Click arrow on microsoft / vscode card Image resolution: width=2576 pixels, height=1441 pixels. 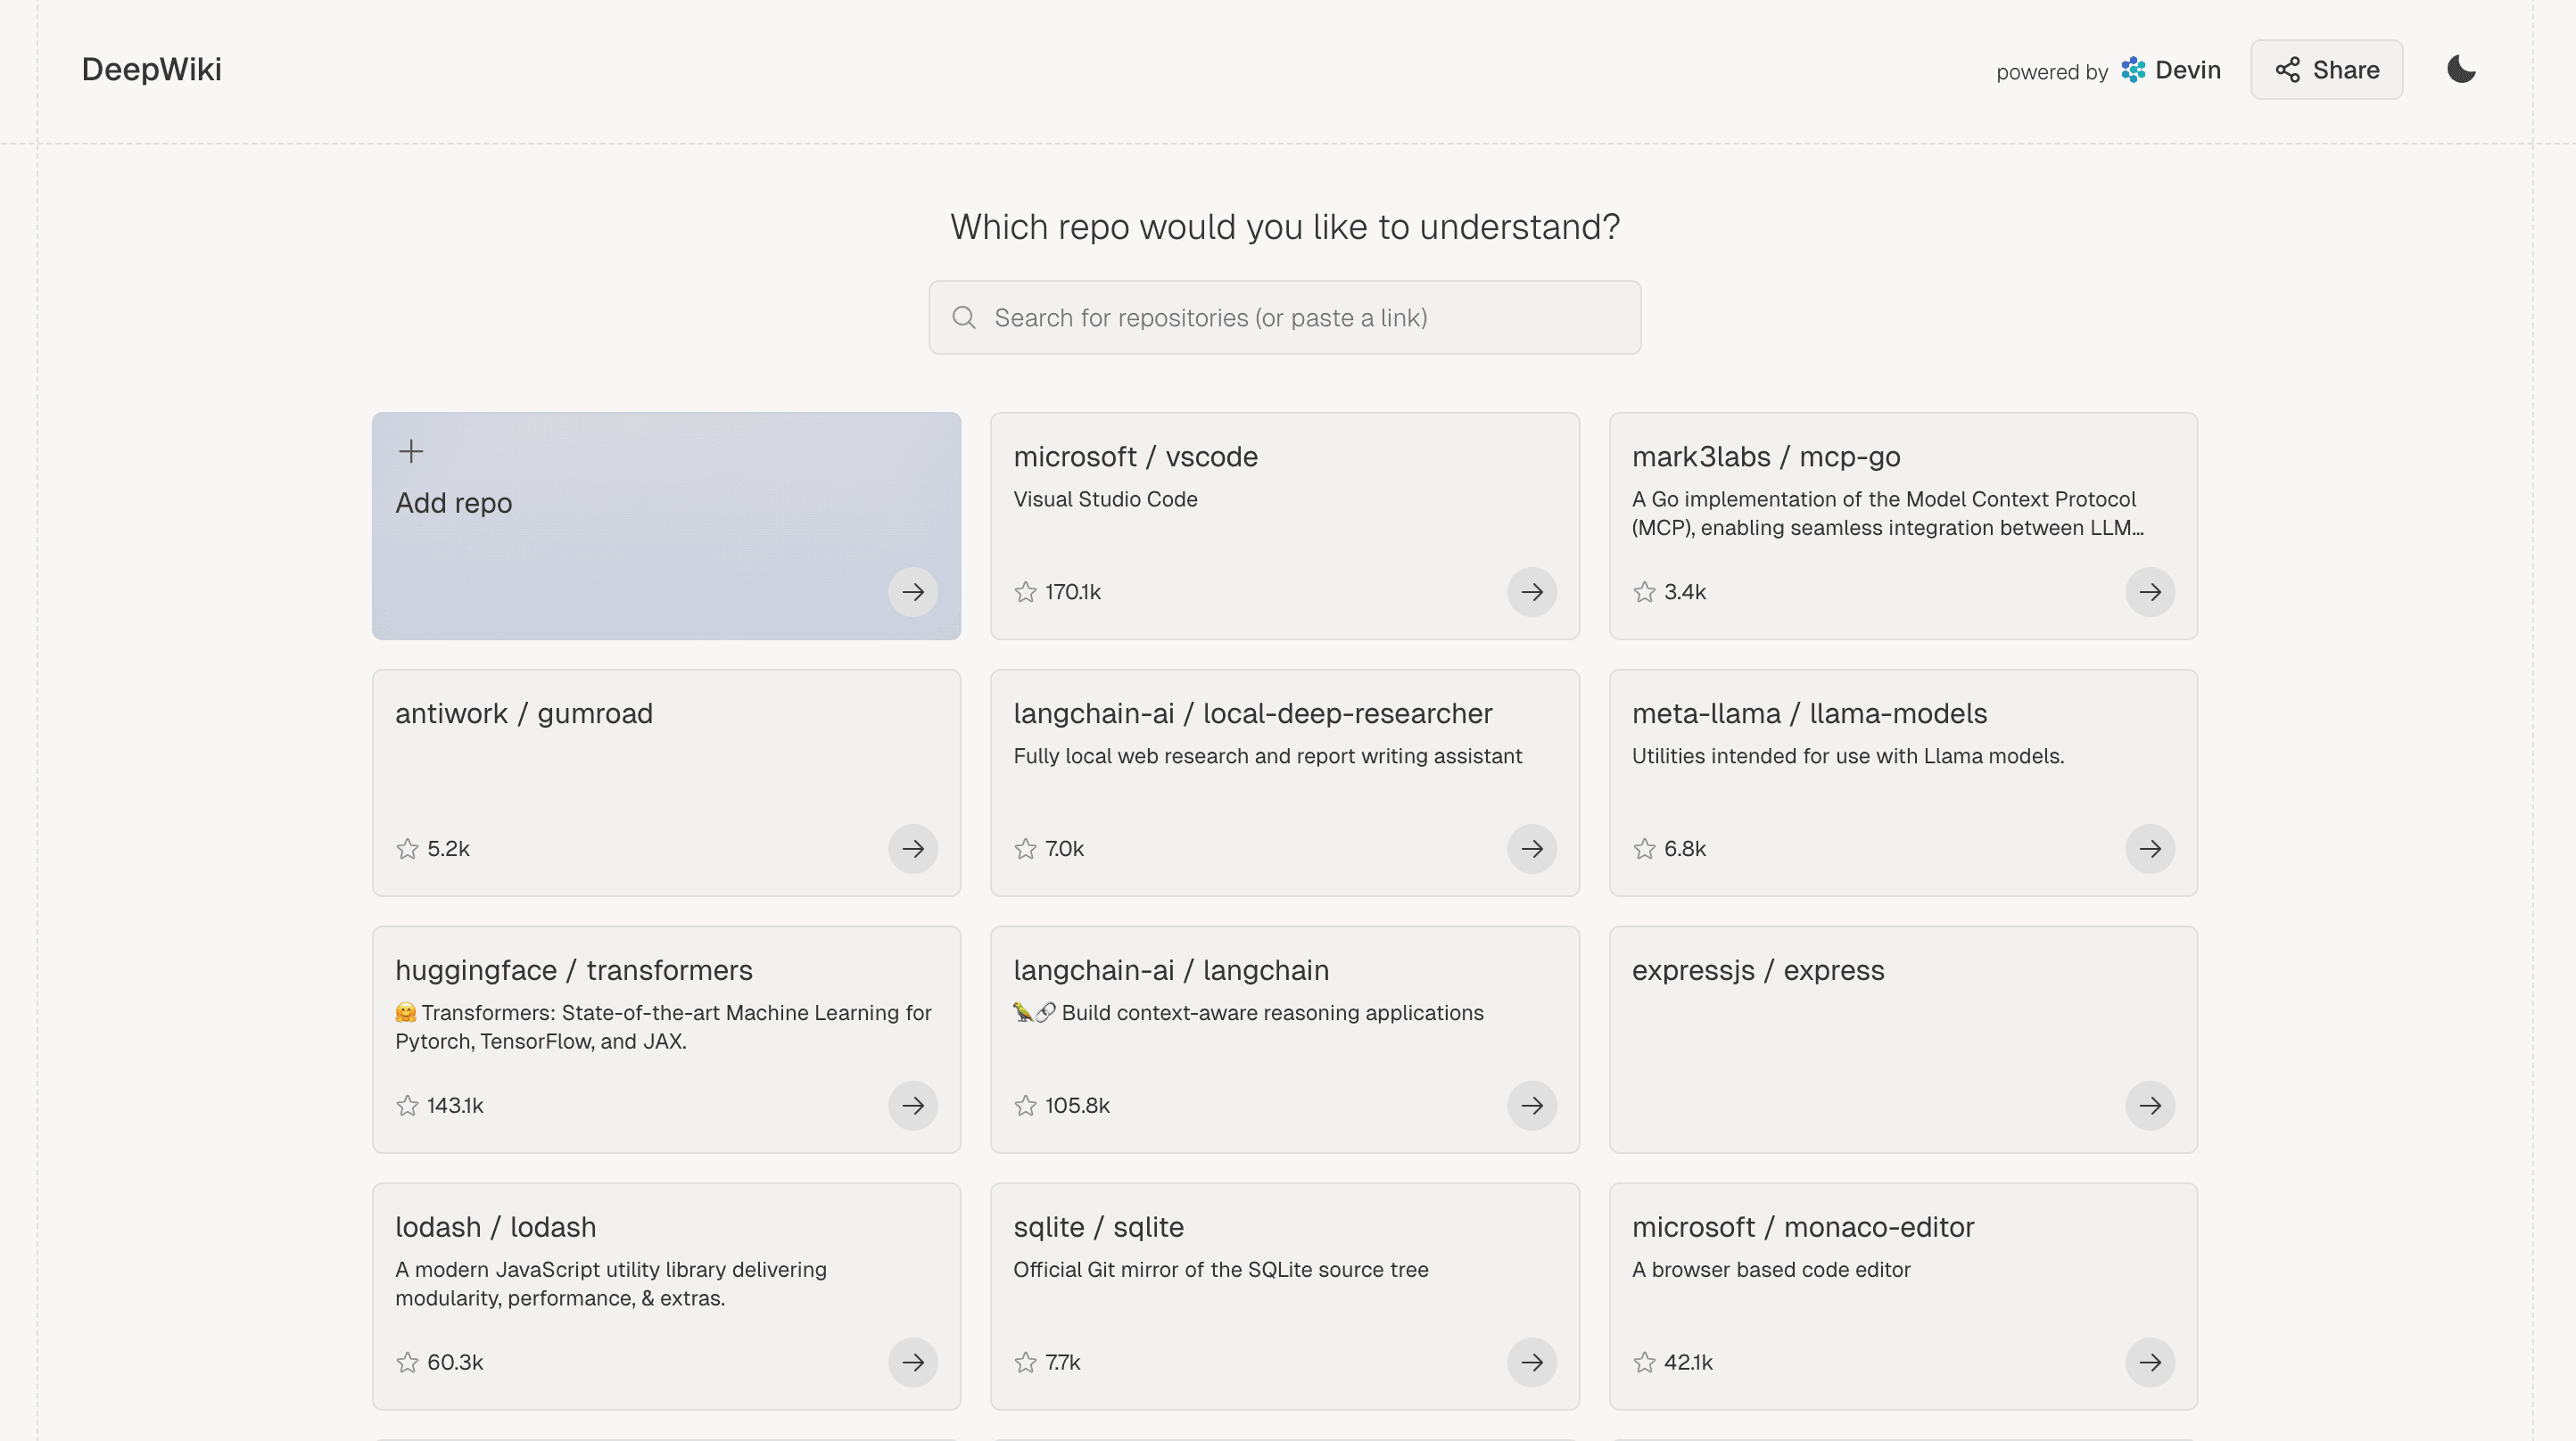click(1531, 592)
